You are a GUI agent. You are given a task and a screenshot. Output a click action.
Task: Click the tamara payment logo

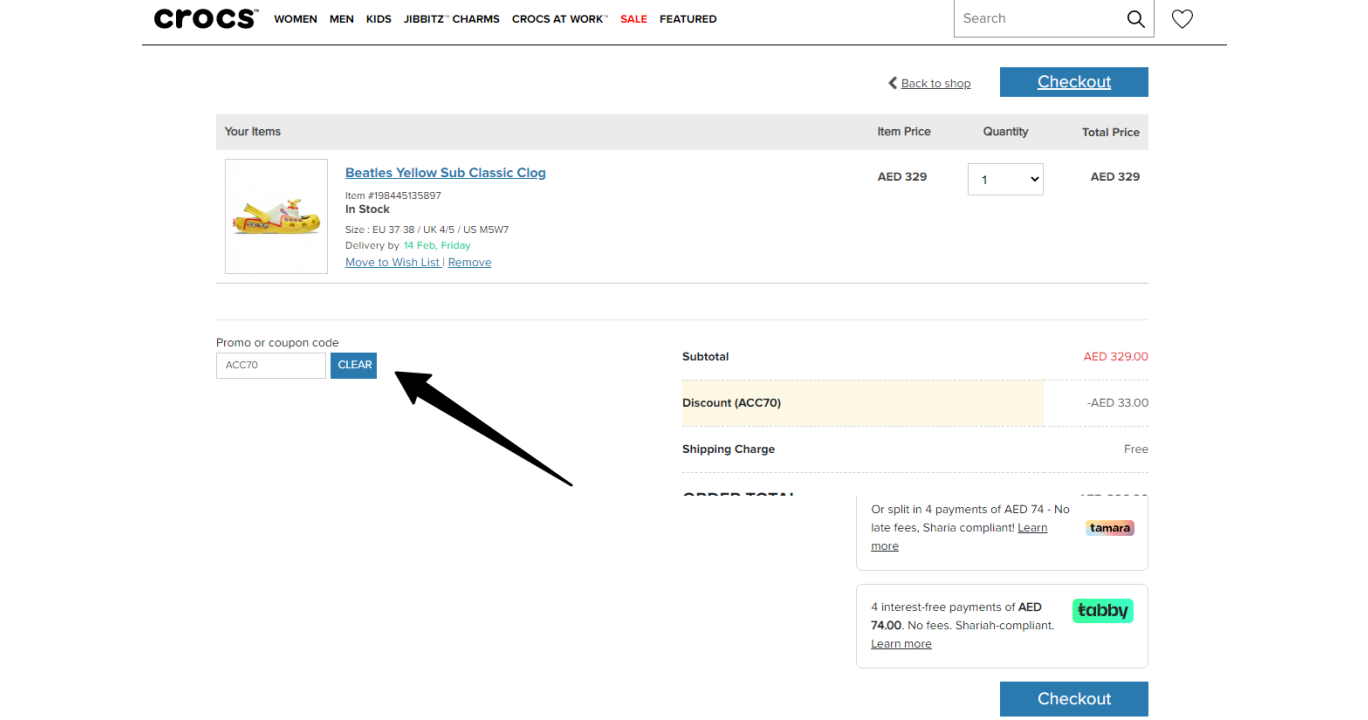click(x=1110, y=528)
